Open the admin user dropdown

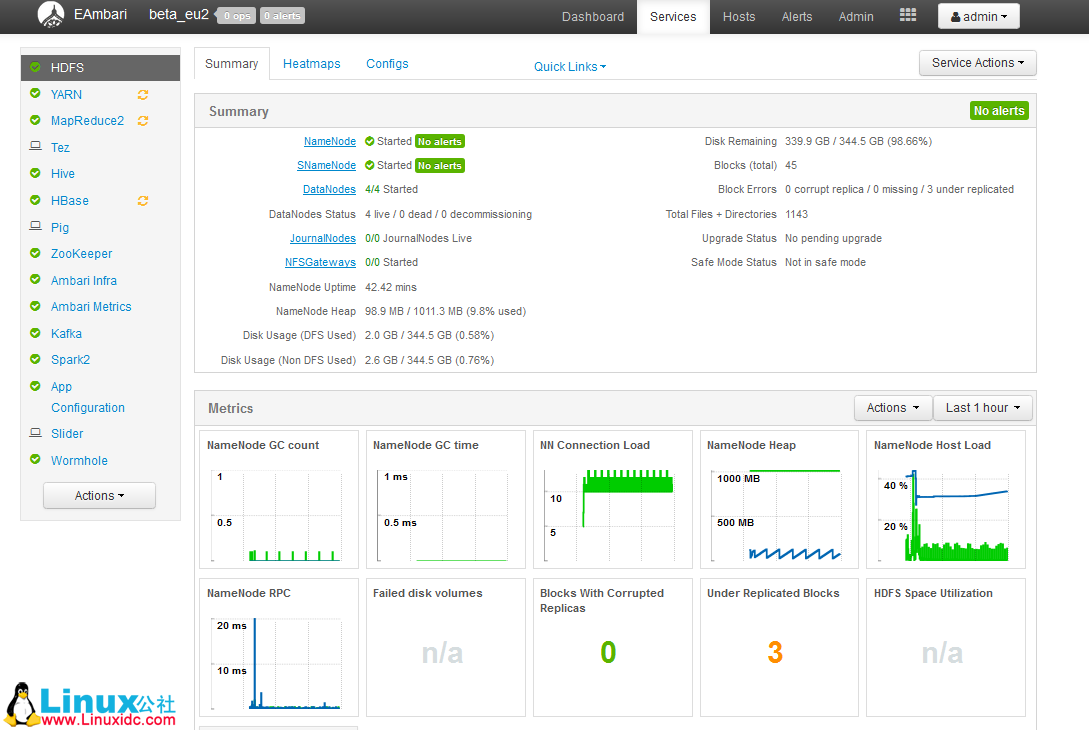[x=978, y=17]
